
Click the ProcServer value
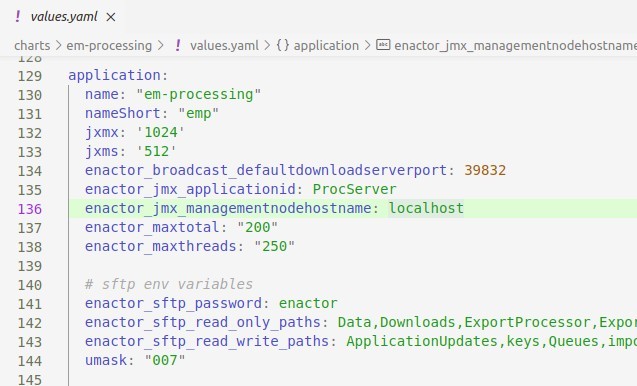(x=354, y=189)
